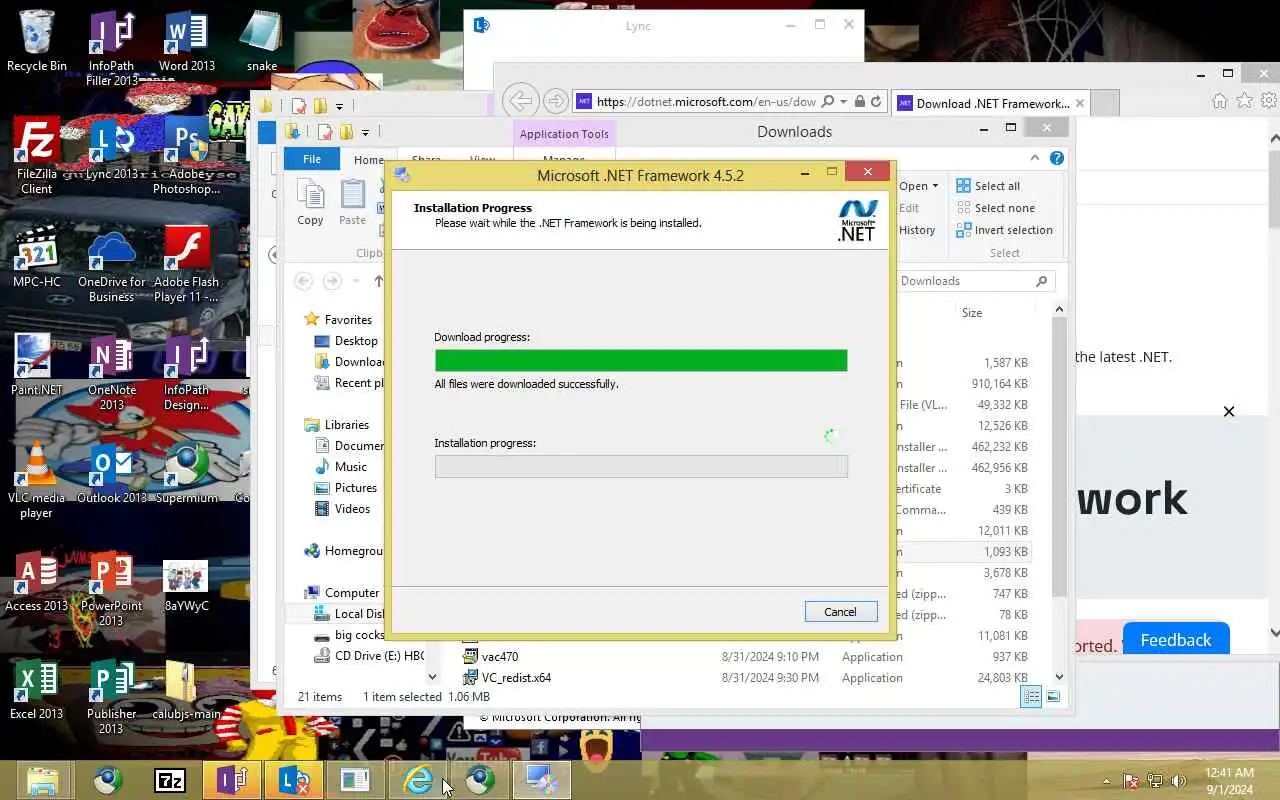Go back in Internet Explorer
Screen dimensions: 1280x800
pyautogui.click(x=519, y=100)
